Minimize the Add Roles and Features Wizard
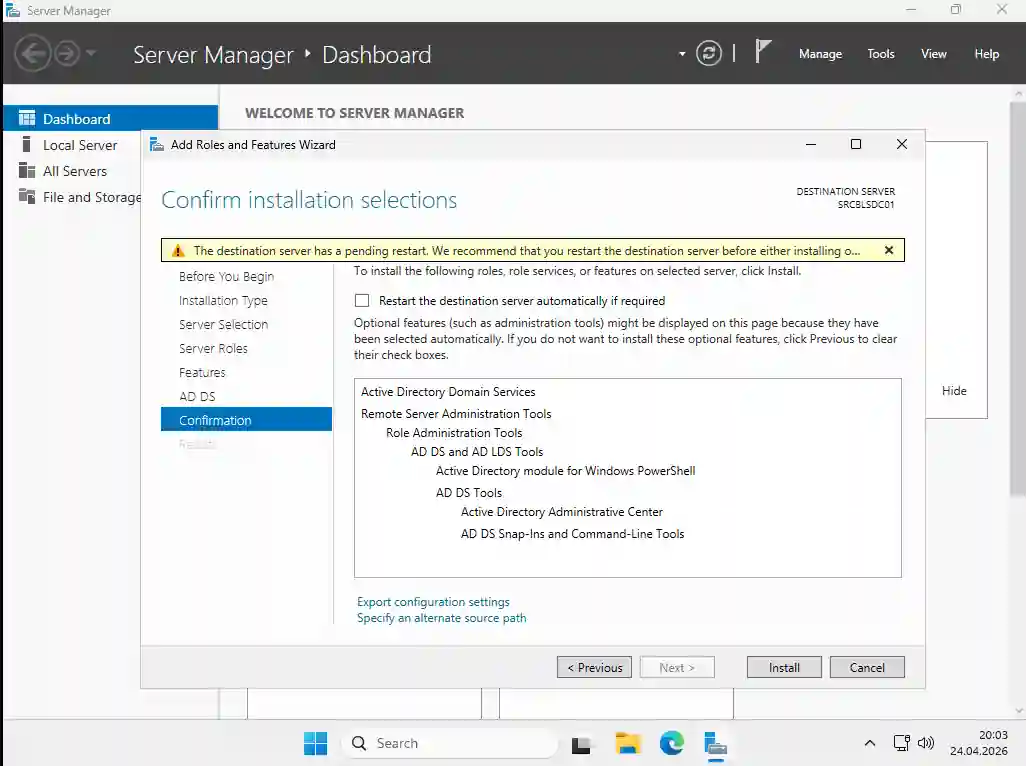This screenshot has height=766, width=1026. point(811,144)
